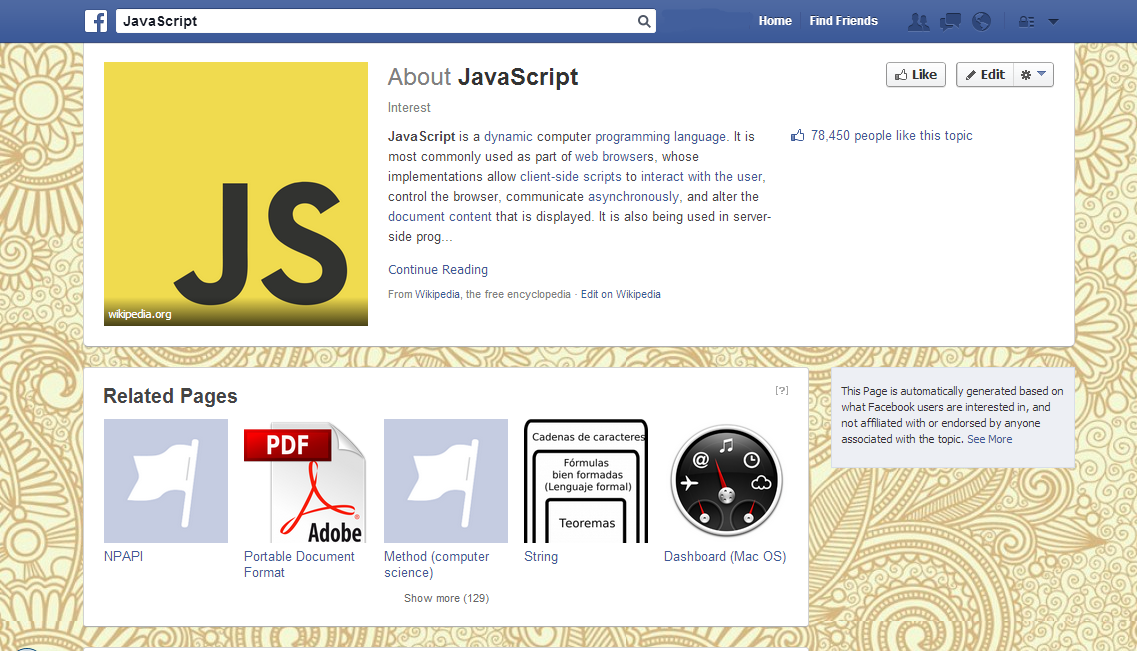The image size is (1137, 651).
Task: Click '78,450 people like this topic'
Action: tap(891, 136)
